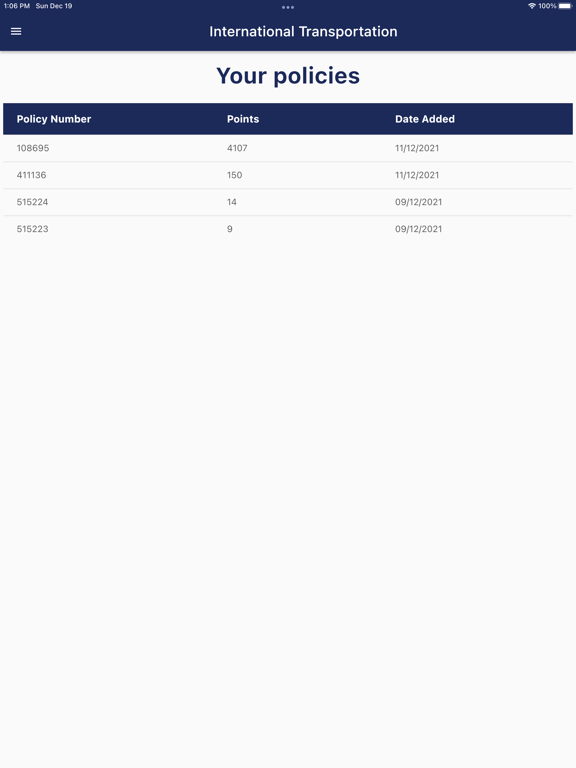
Task: Select policy number 411136
Action: (31, 175)
